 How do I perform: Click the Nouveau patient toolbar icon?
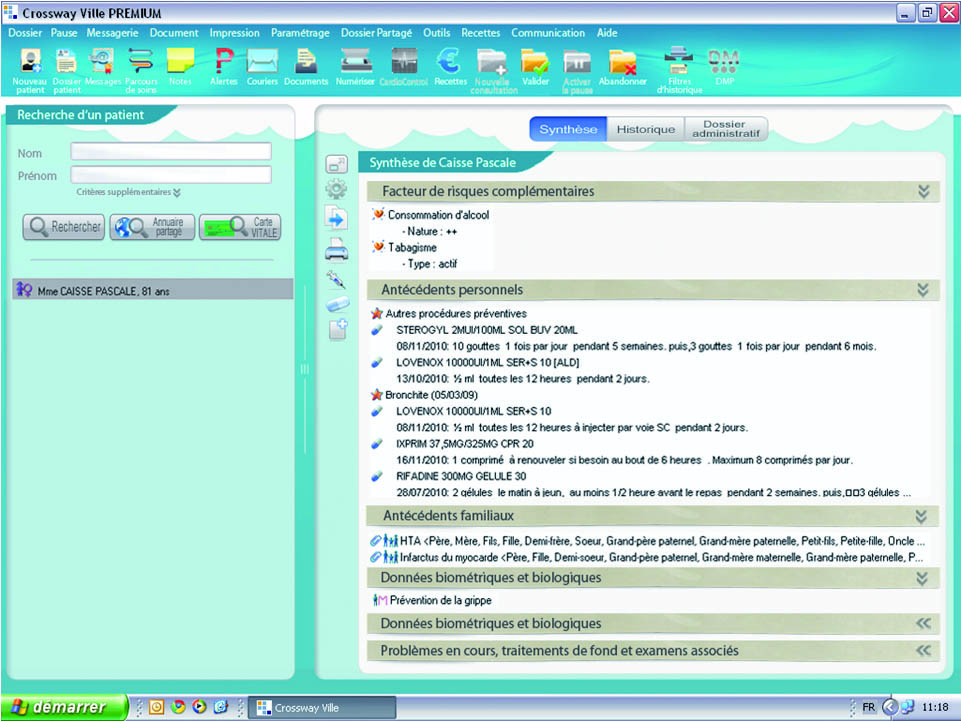point(30,66)
